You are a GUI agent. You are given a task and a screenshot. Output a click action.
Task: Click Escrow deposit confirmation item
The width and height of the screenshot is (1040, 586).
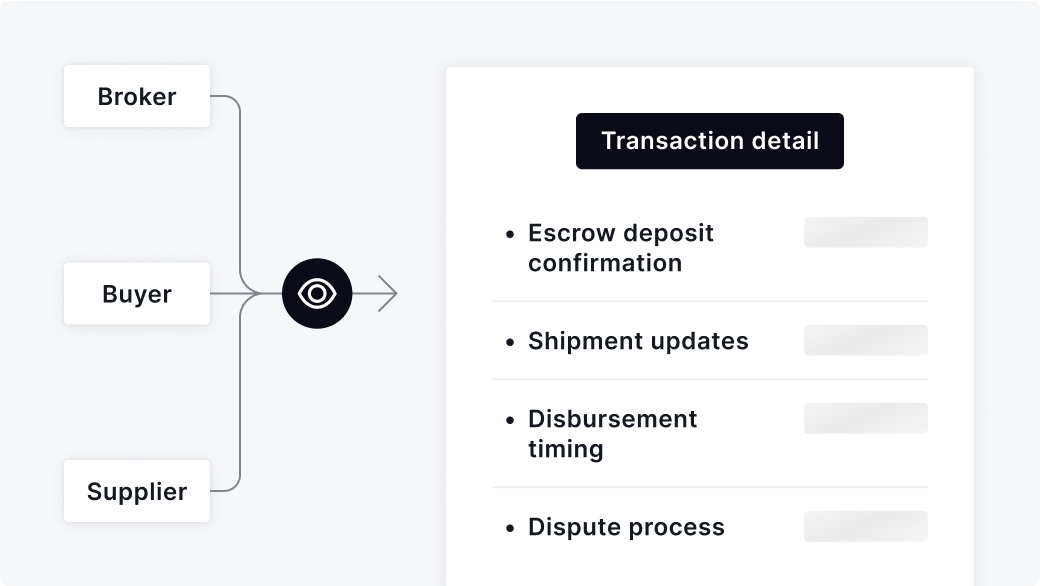(621, 248)
